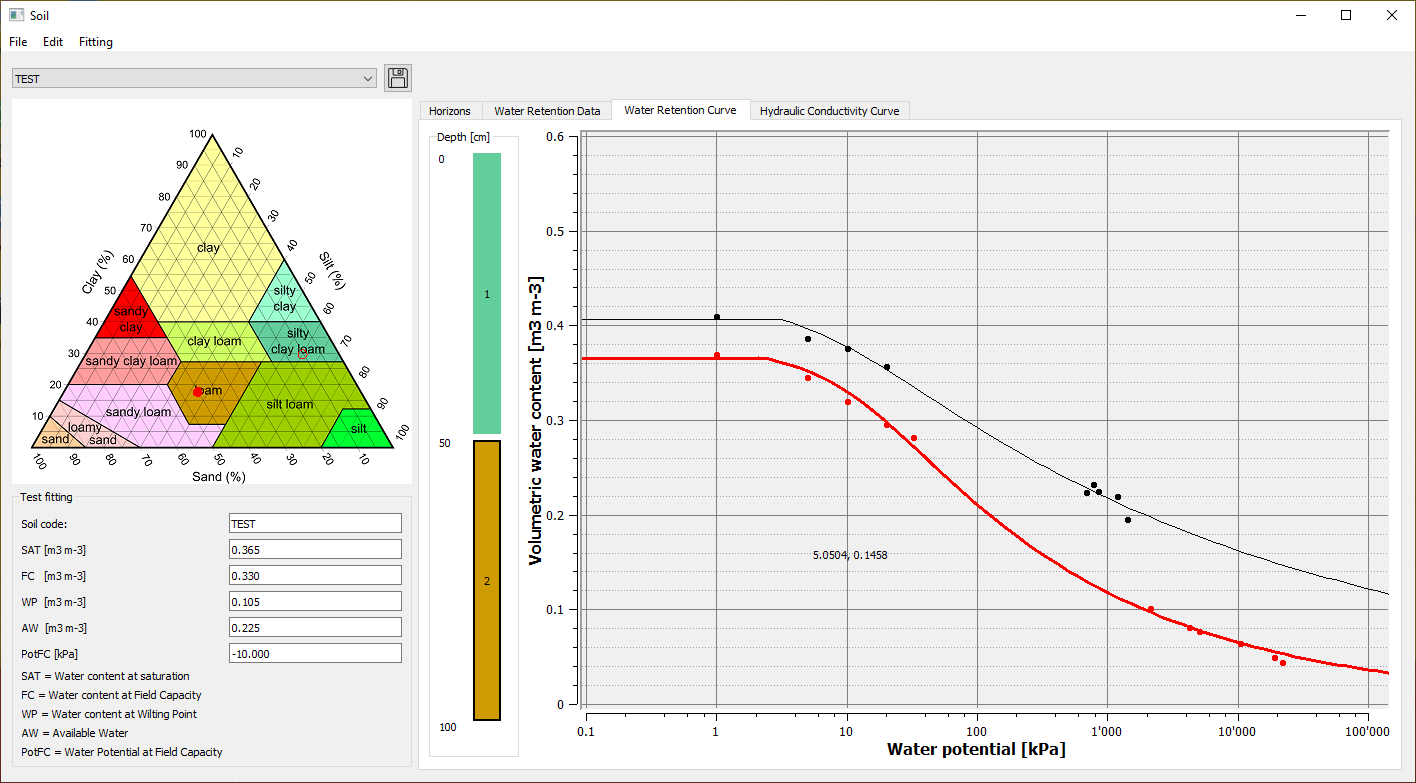Click the SAT value field
Viewport: 1416px width, 783px height.
coord(315,549)
